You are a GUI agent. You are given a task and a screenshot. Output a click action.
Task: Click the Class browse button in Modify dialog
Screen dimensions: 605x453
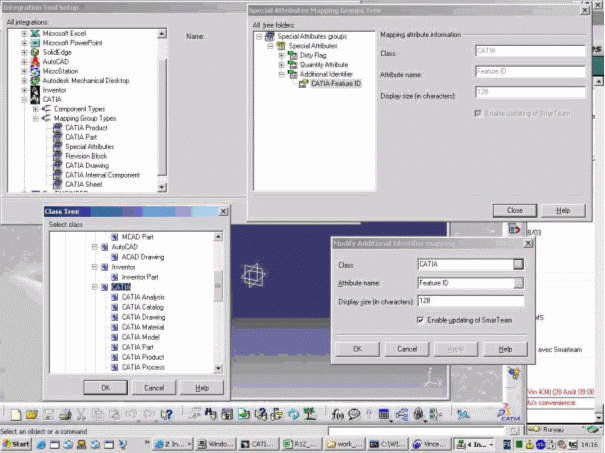pos(518,264)
